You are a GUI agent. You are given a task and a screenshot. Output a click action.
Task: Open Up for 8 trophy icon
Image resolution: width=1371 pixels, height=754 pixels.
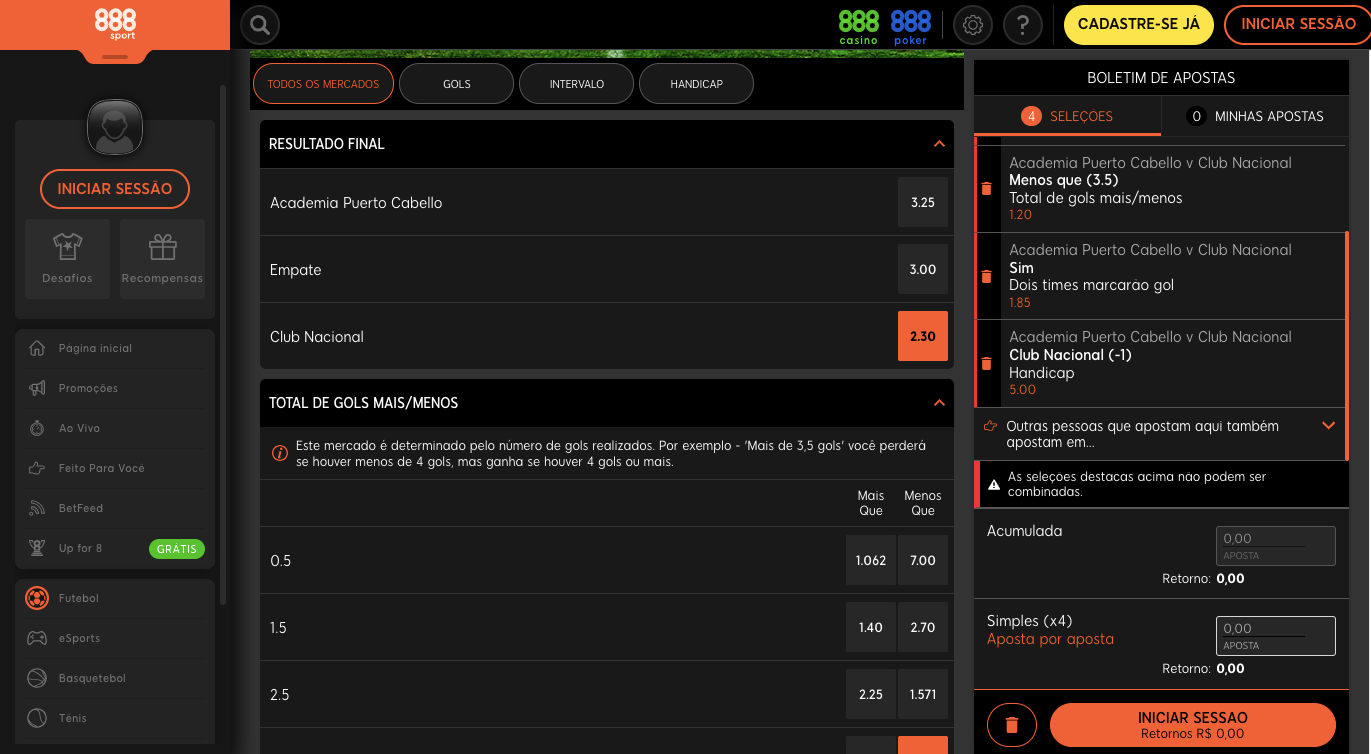[37, 548]
